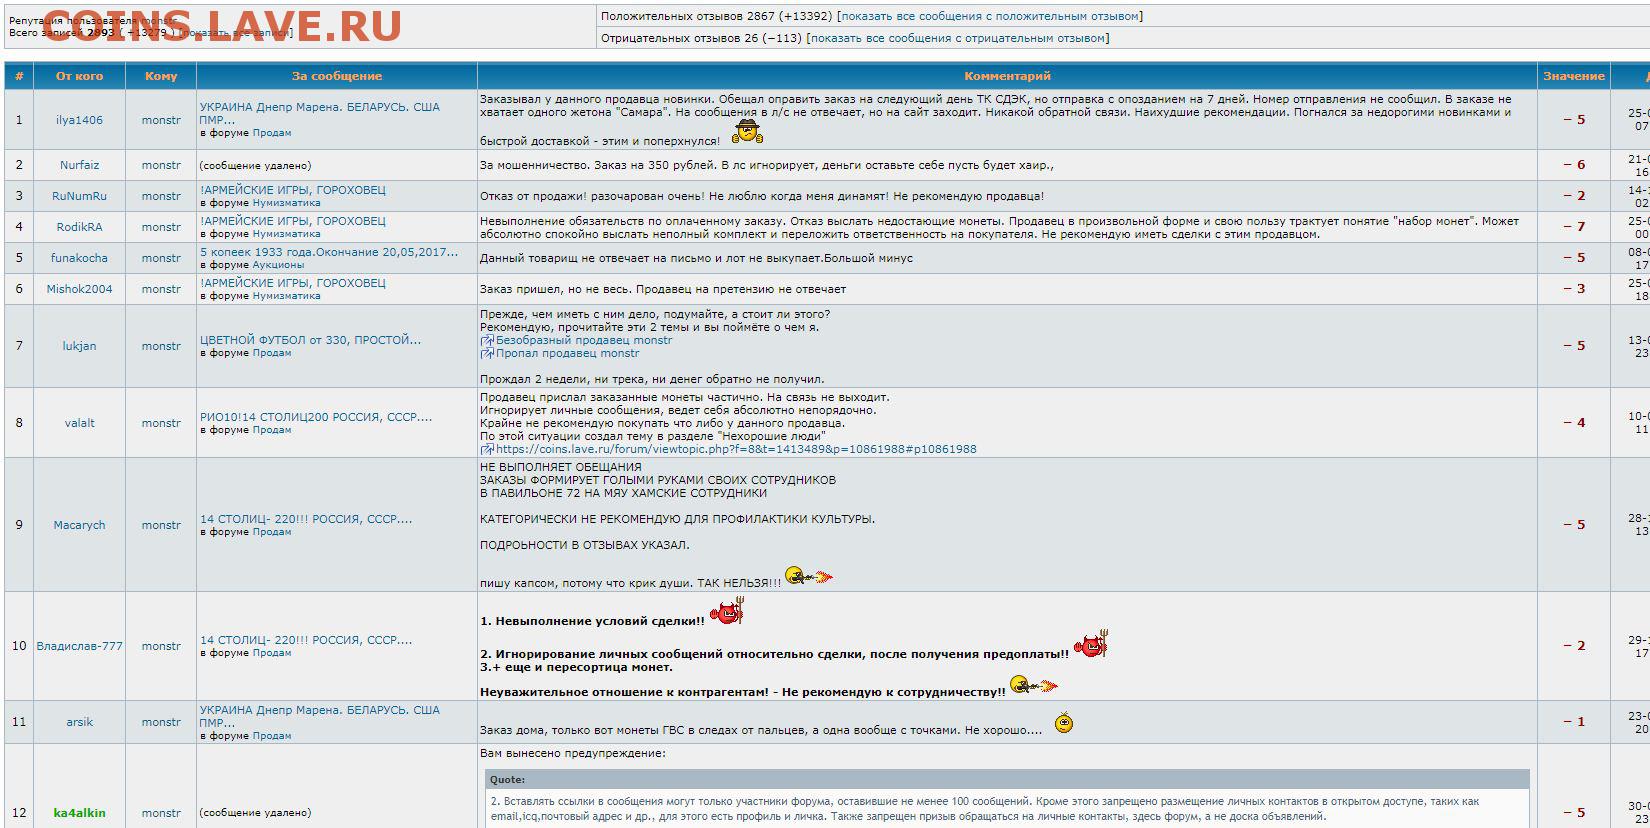The height and width of the screenshot is (828, 1650).
Task: Click "Нумизматика" forum link in Mishok2004's row
Action: pos(287,296)
